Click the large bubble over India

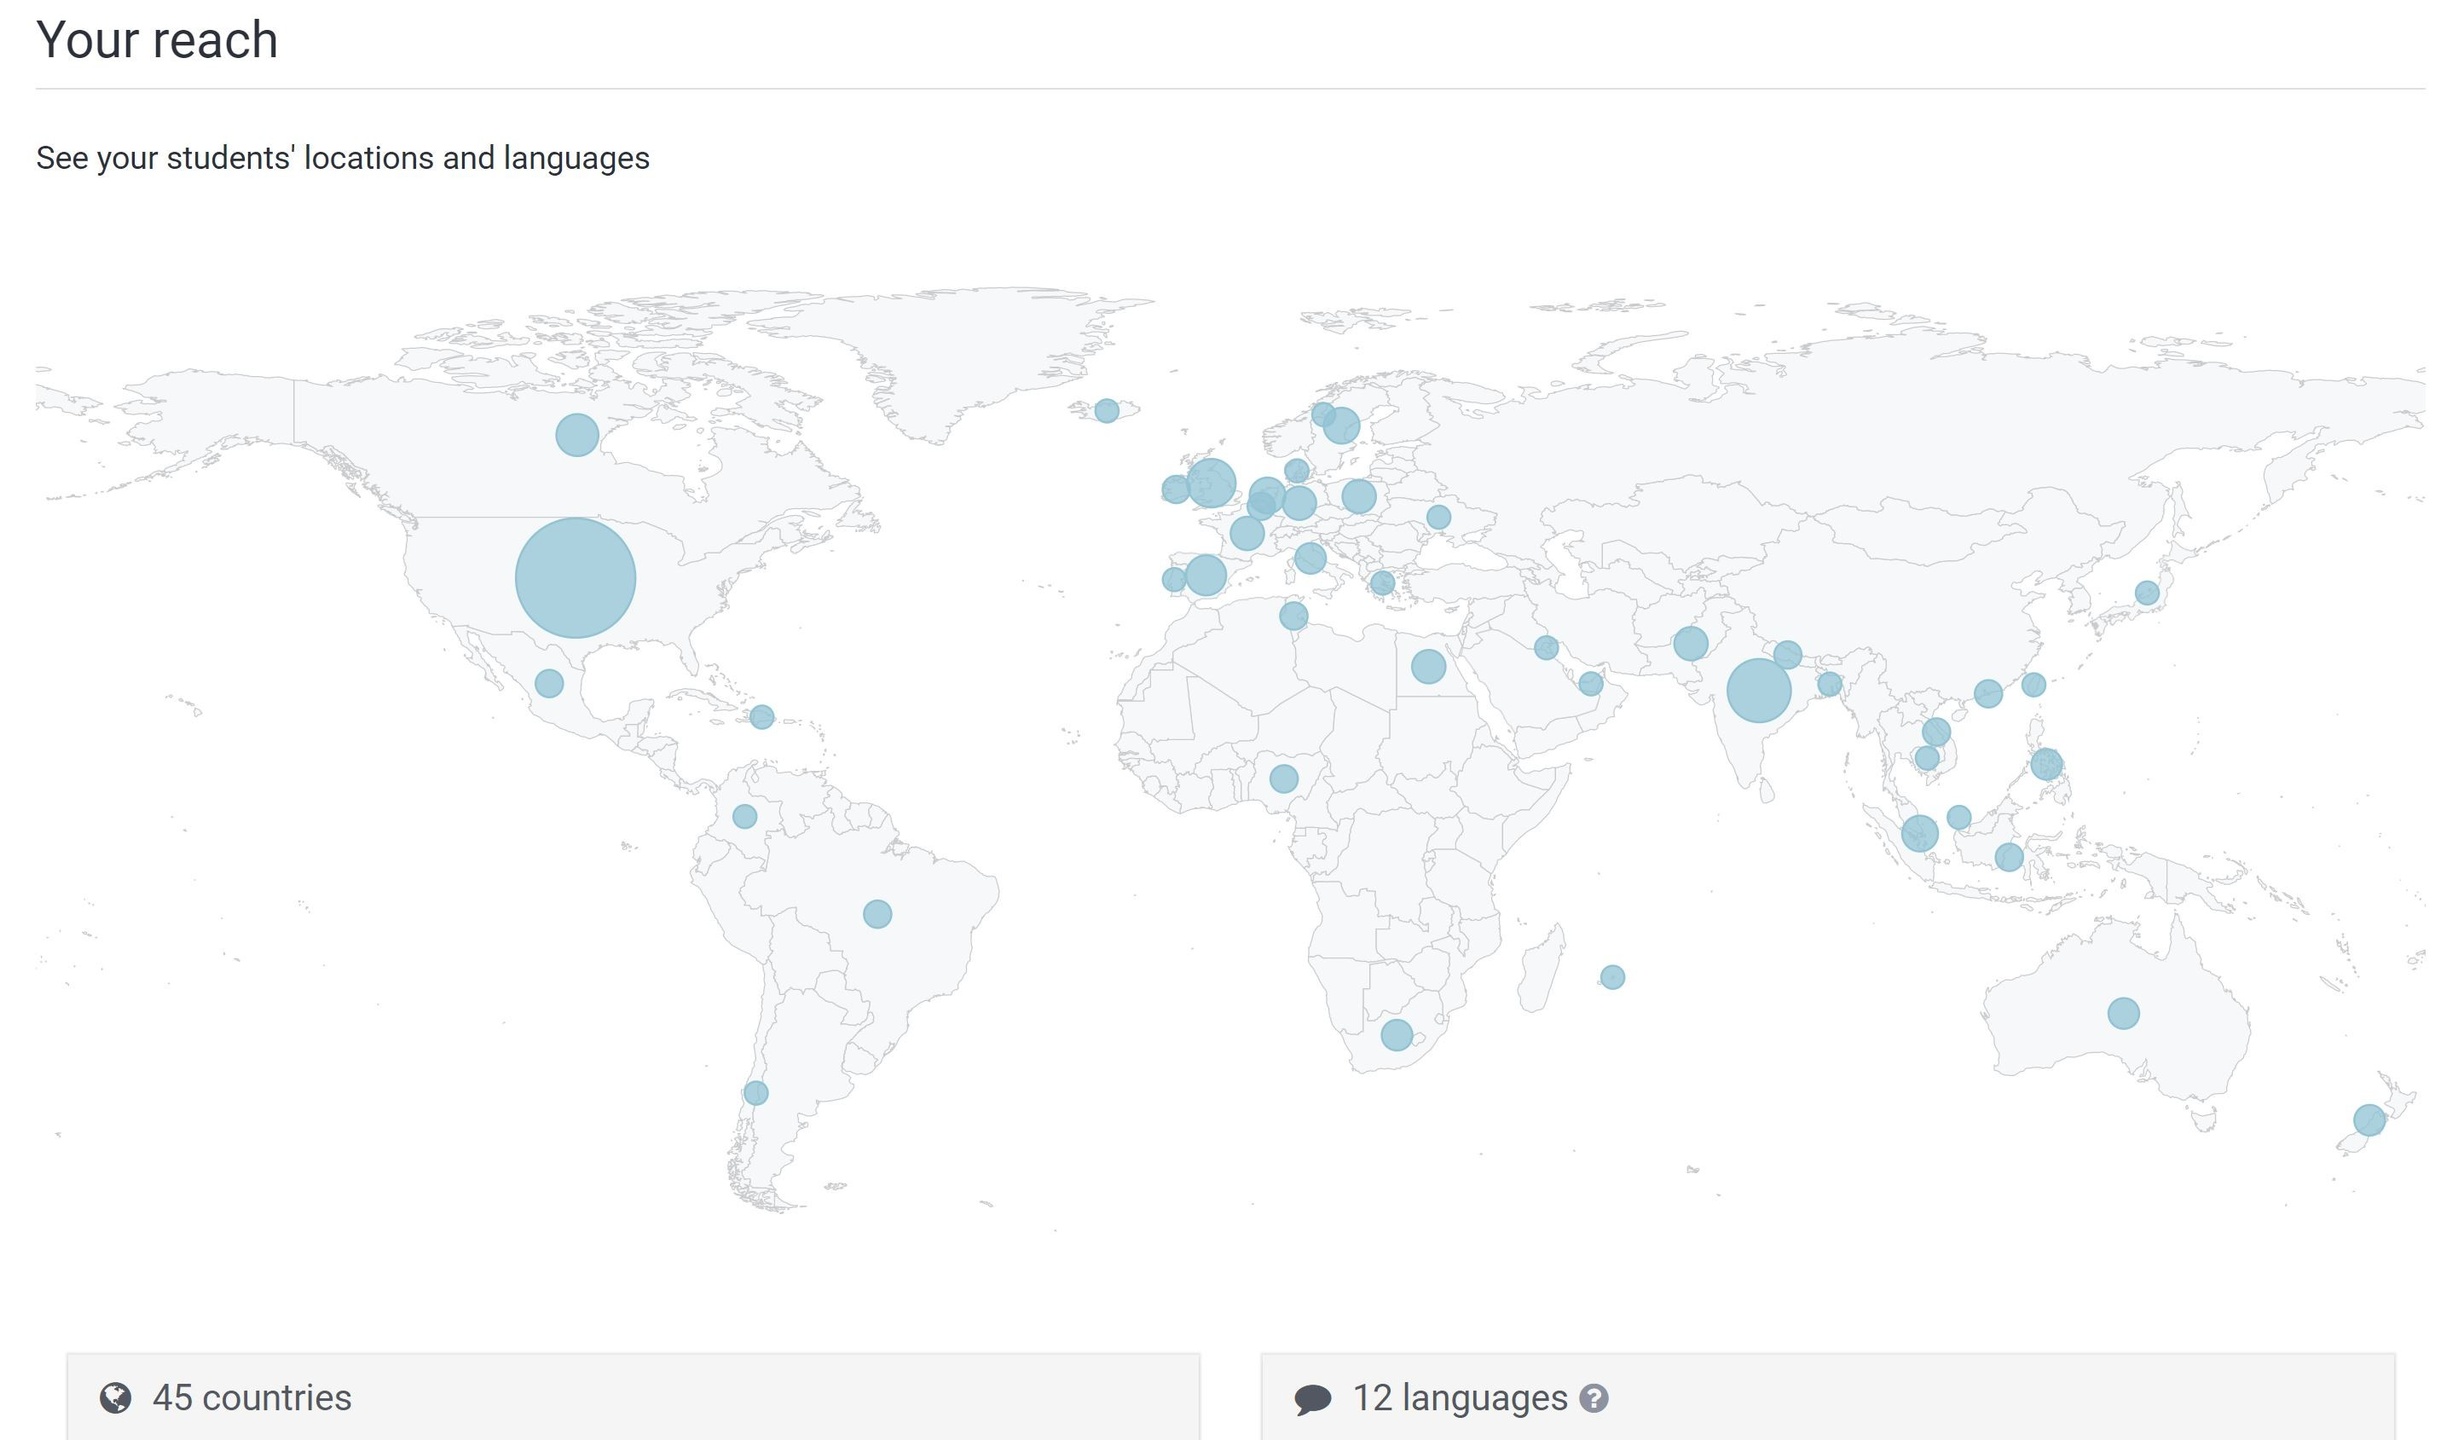tap(1758, 690)
